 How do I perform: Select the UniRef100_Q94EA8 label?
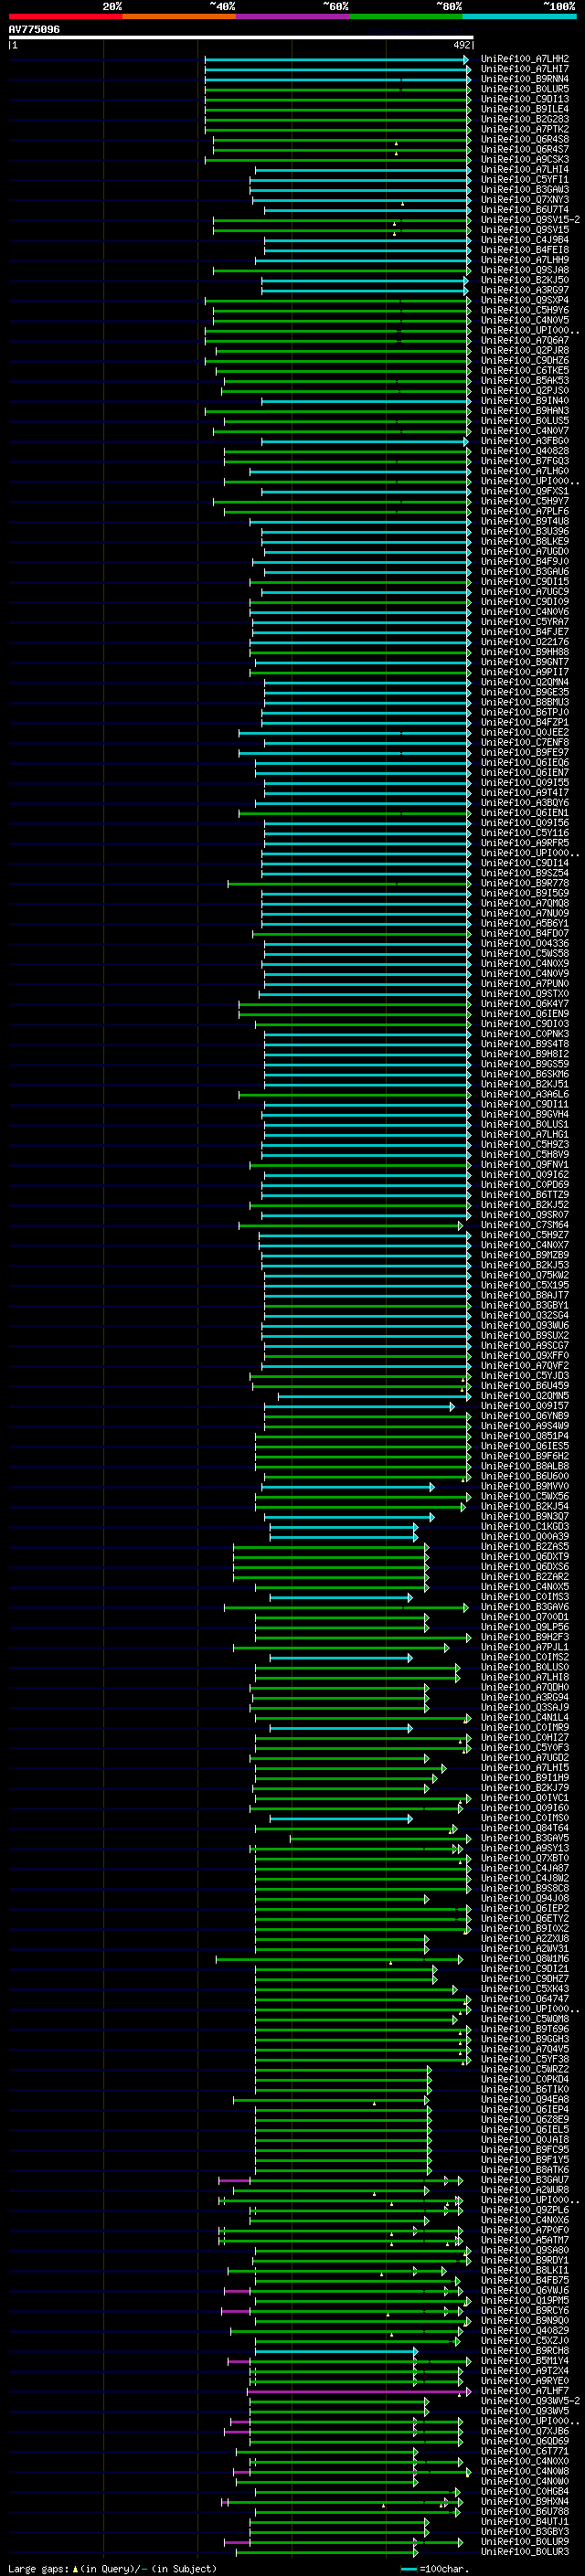(x=525, y=2099)
